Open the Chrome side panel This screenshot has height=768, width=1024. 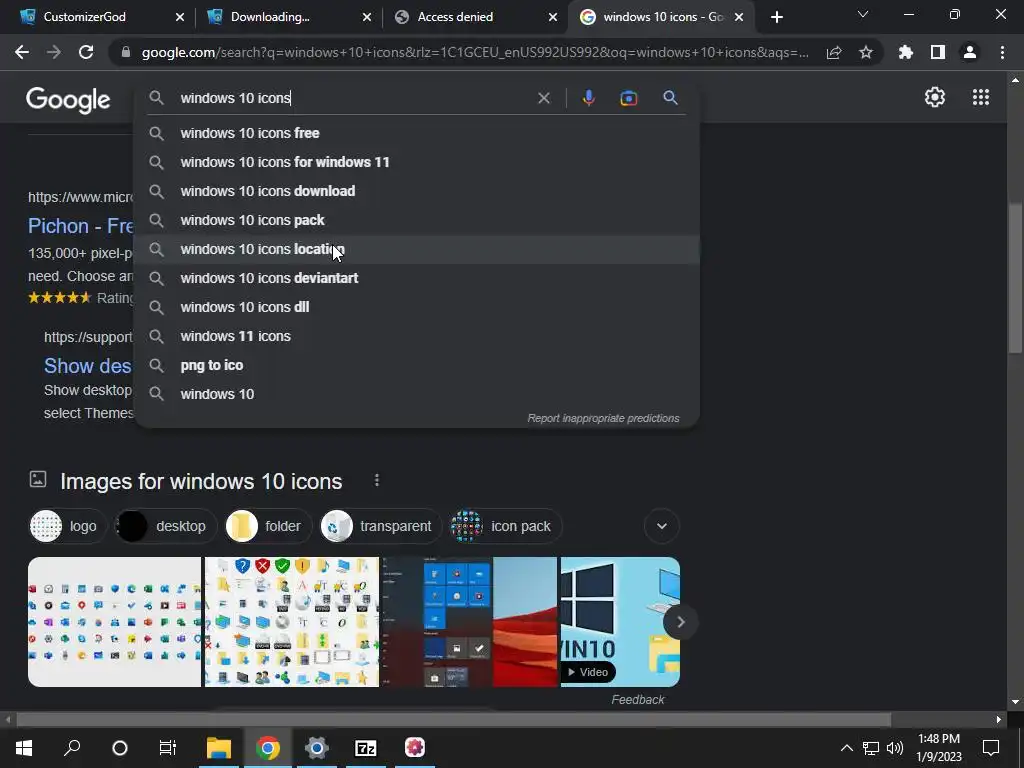(x=937, y=52)
